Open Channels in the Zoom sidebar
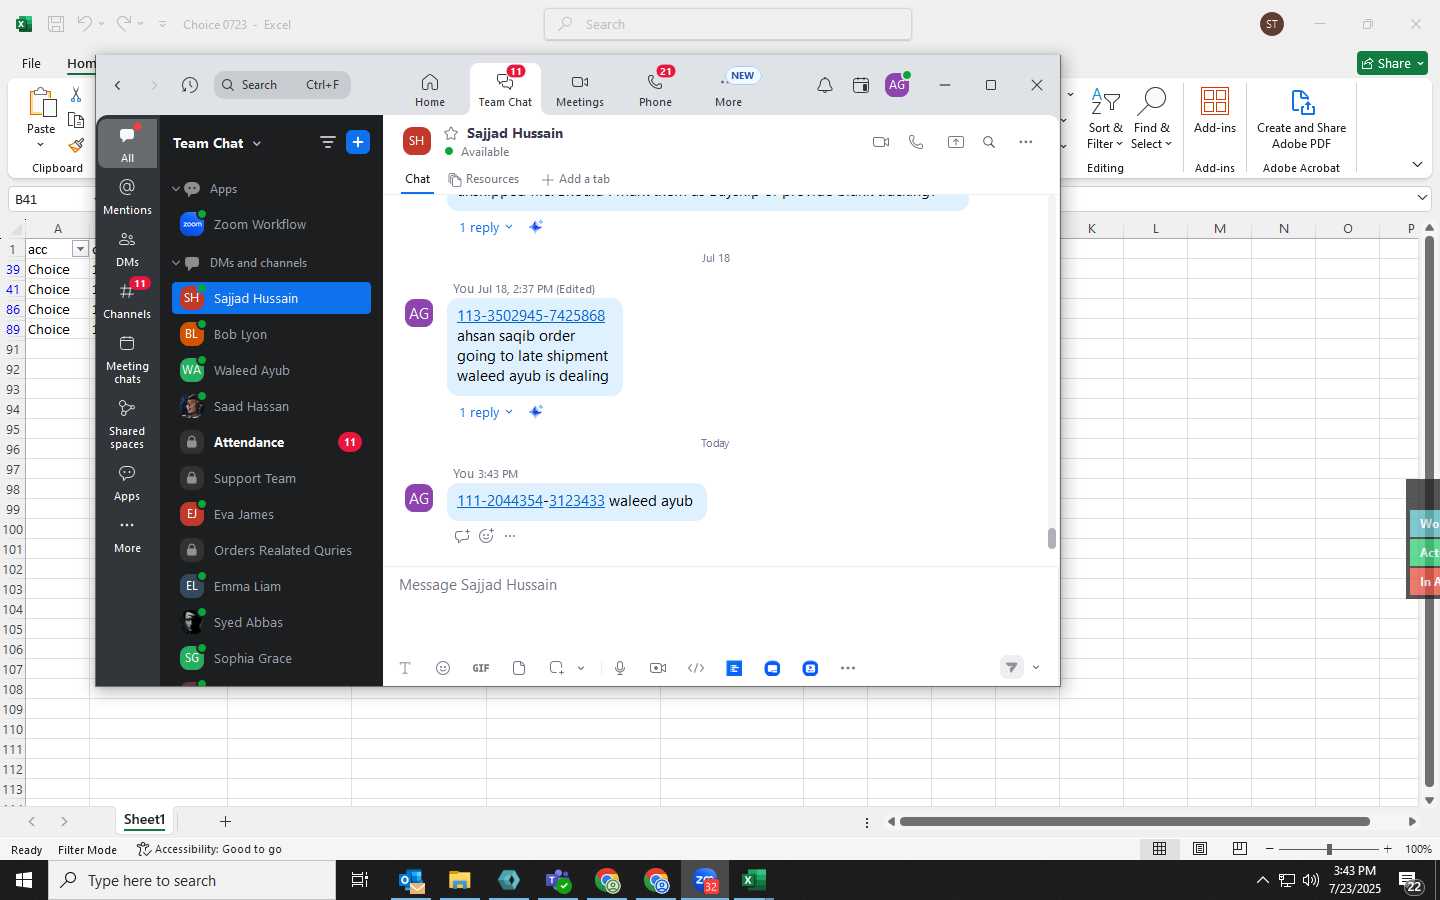 click(x=127, y=301)
